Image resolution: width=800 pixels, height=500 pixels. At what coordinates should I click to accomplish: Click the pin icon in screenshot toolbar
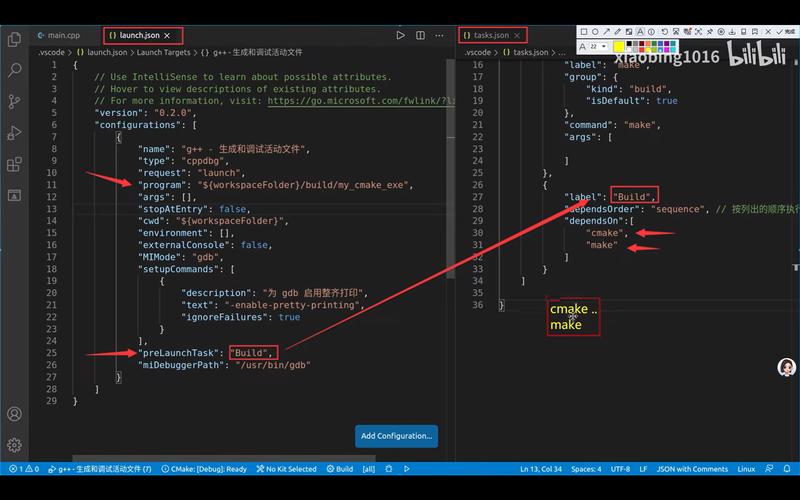(710, 32)
